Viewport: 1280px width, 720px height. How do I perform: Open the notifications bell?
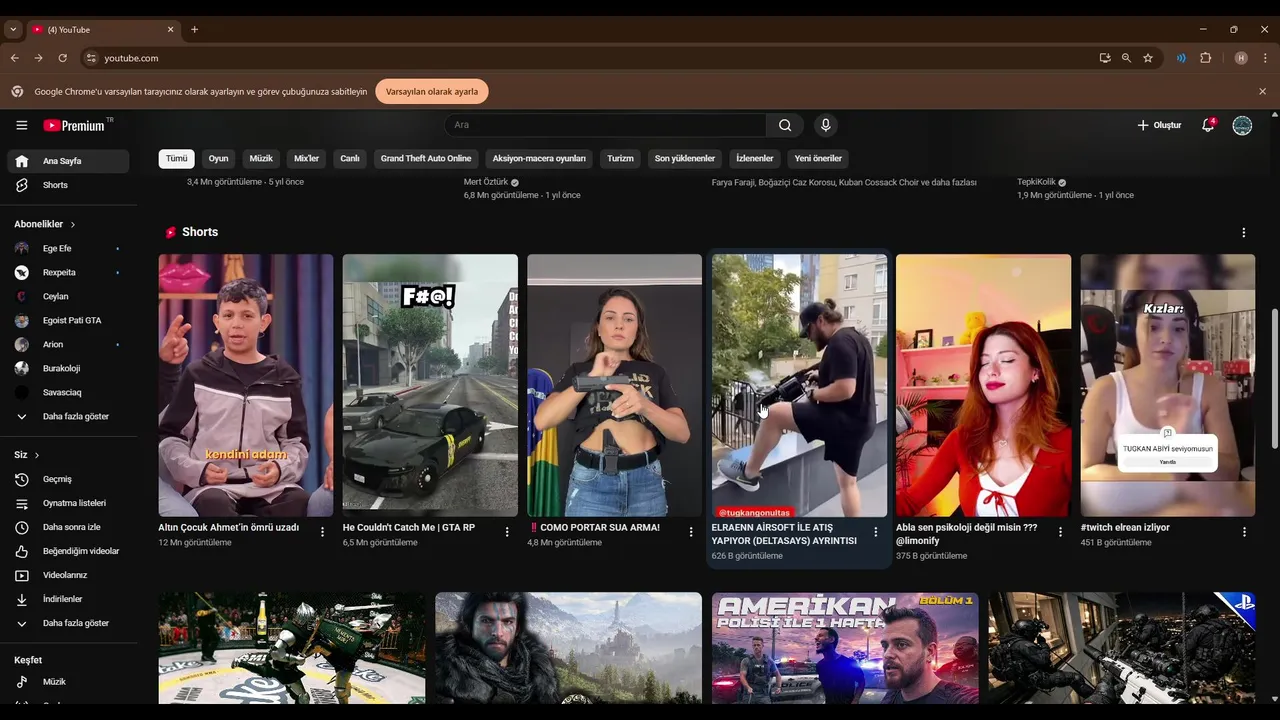pos(1208,125)
